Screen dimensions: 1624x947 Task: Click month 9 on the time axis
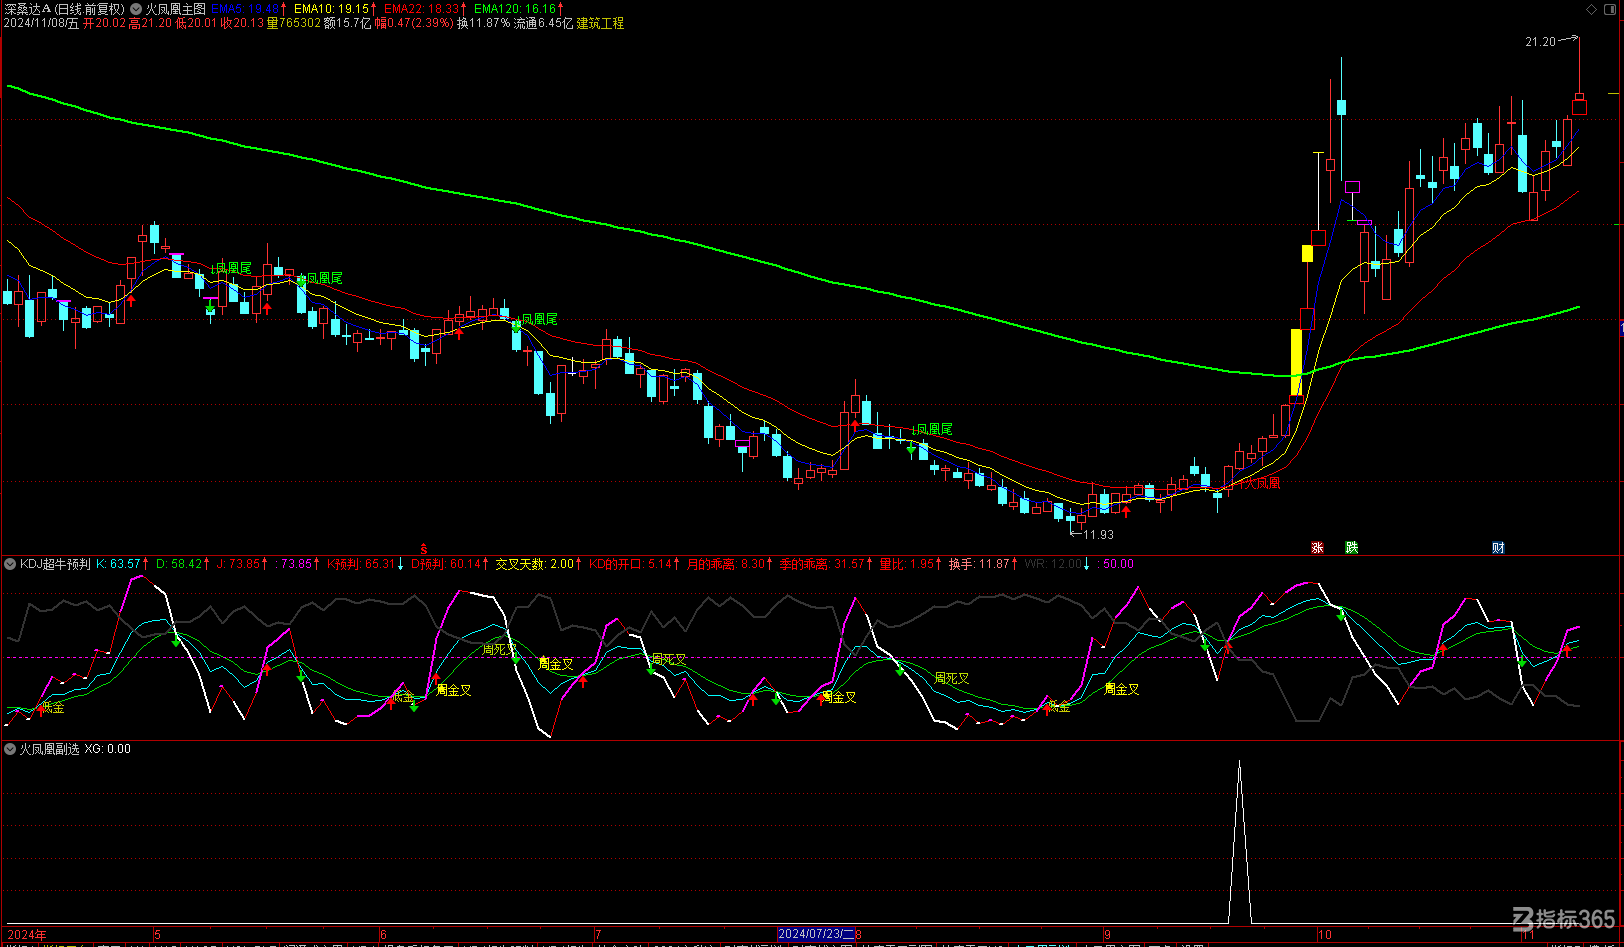coord(1107,935)
